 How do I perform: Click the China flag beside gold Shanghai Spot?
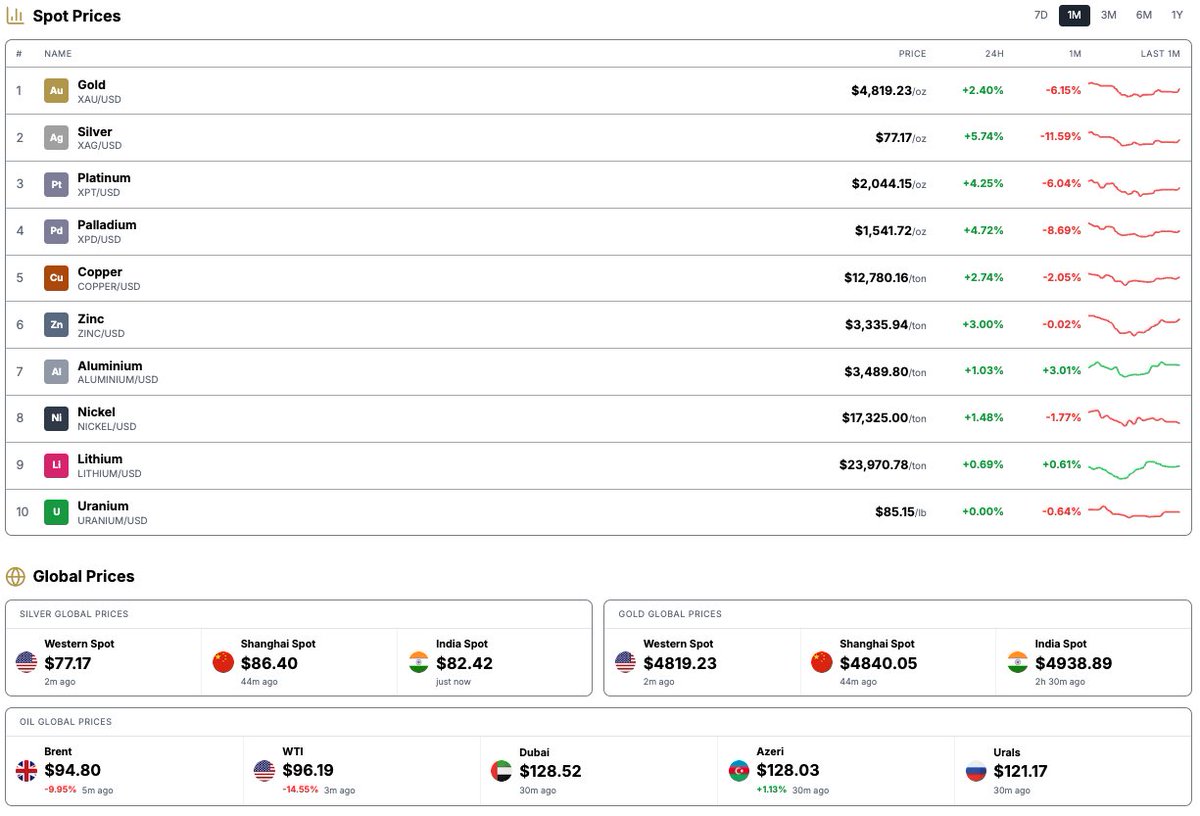point(821,662)
